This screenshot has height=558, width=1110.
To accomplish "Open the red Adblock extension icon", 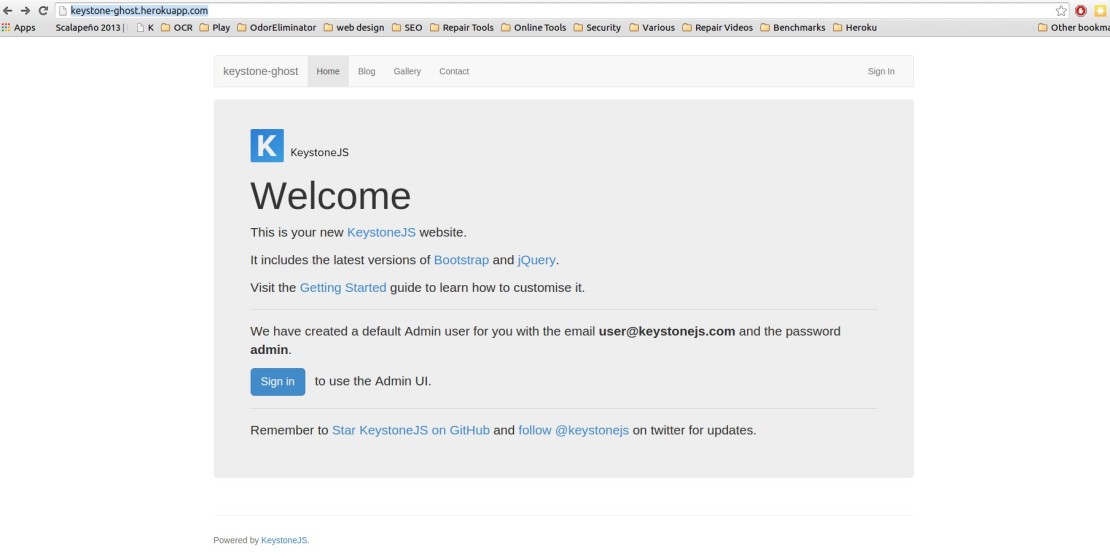I will (1081, 11).
